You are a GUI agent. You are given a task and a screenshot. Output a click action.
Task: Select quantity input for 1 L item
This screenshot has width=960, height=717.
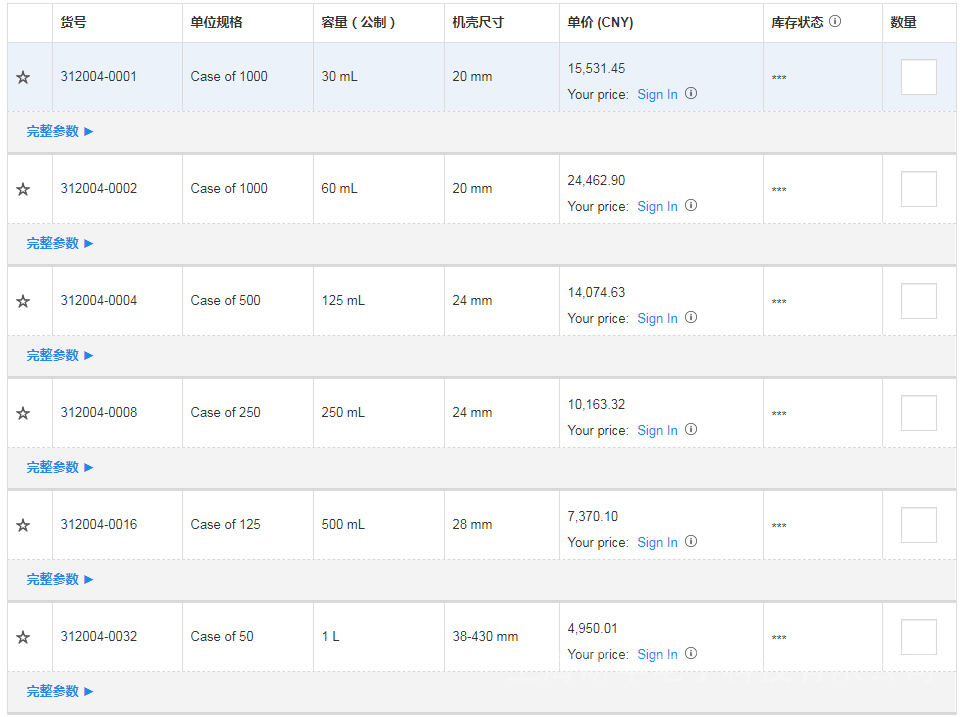click(918, 637)
